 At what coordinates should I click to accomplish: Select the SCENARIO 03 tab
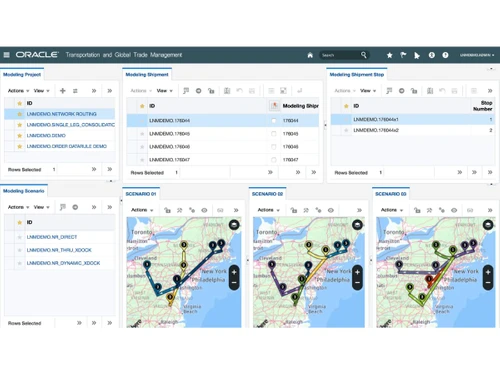pos(391,194)
